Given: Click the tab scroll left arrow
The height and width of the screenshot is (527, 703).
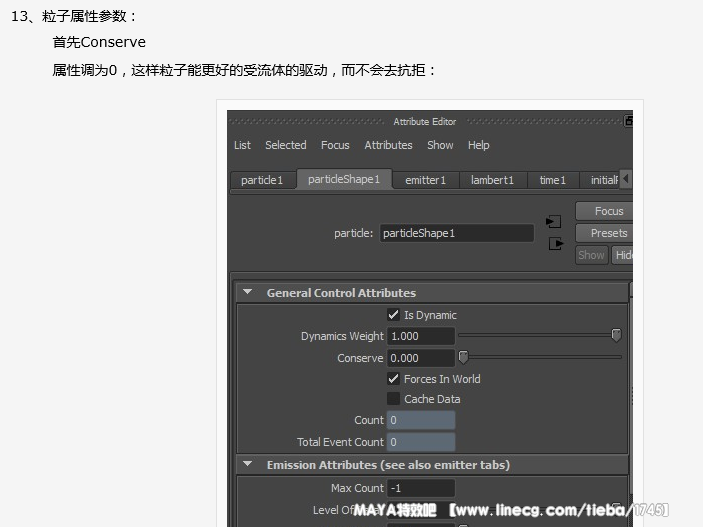Looking at the screenshot, I should point(626,179).
